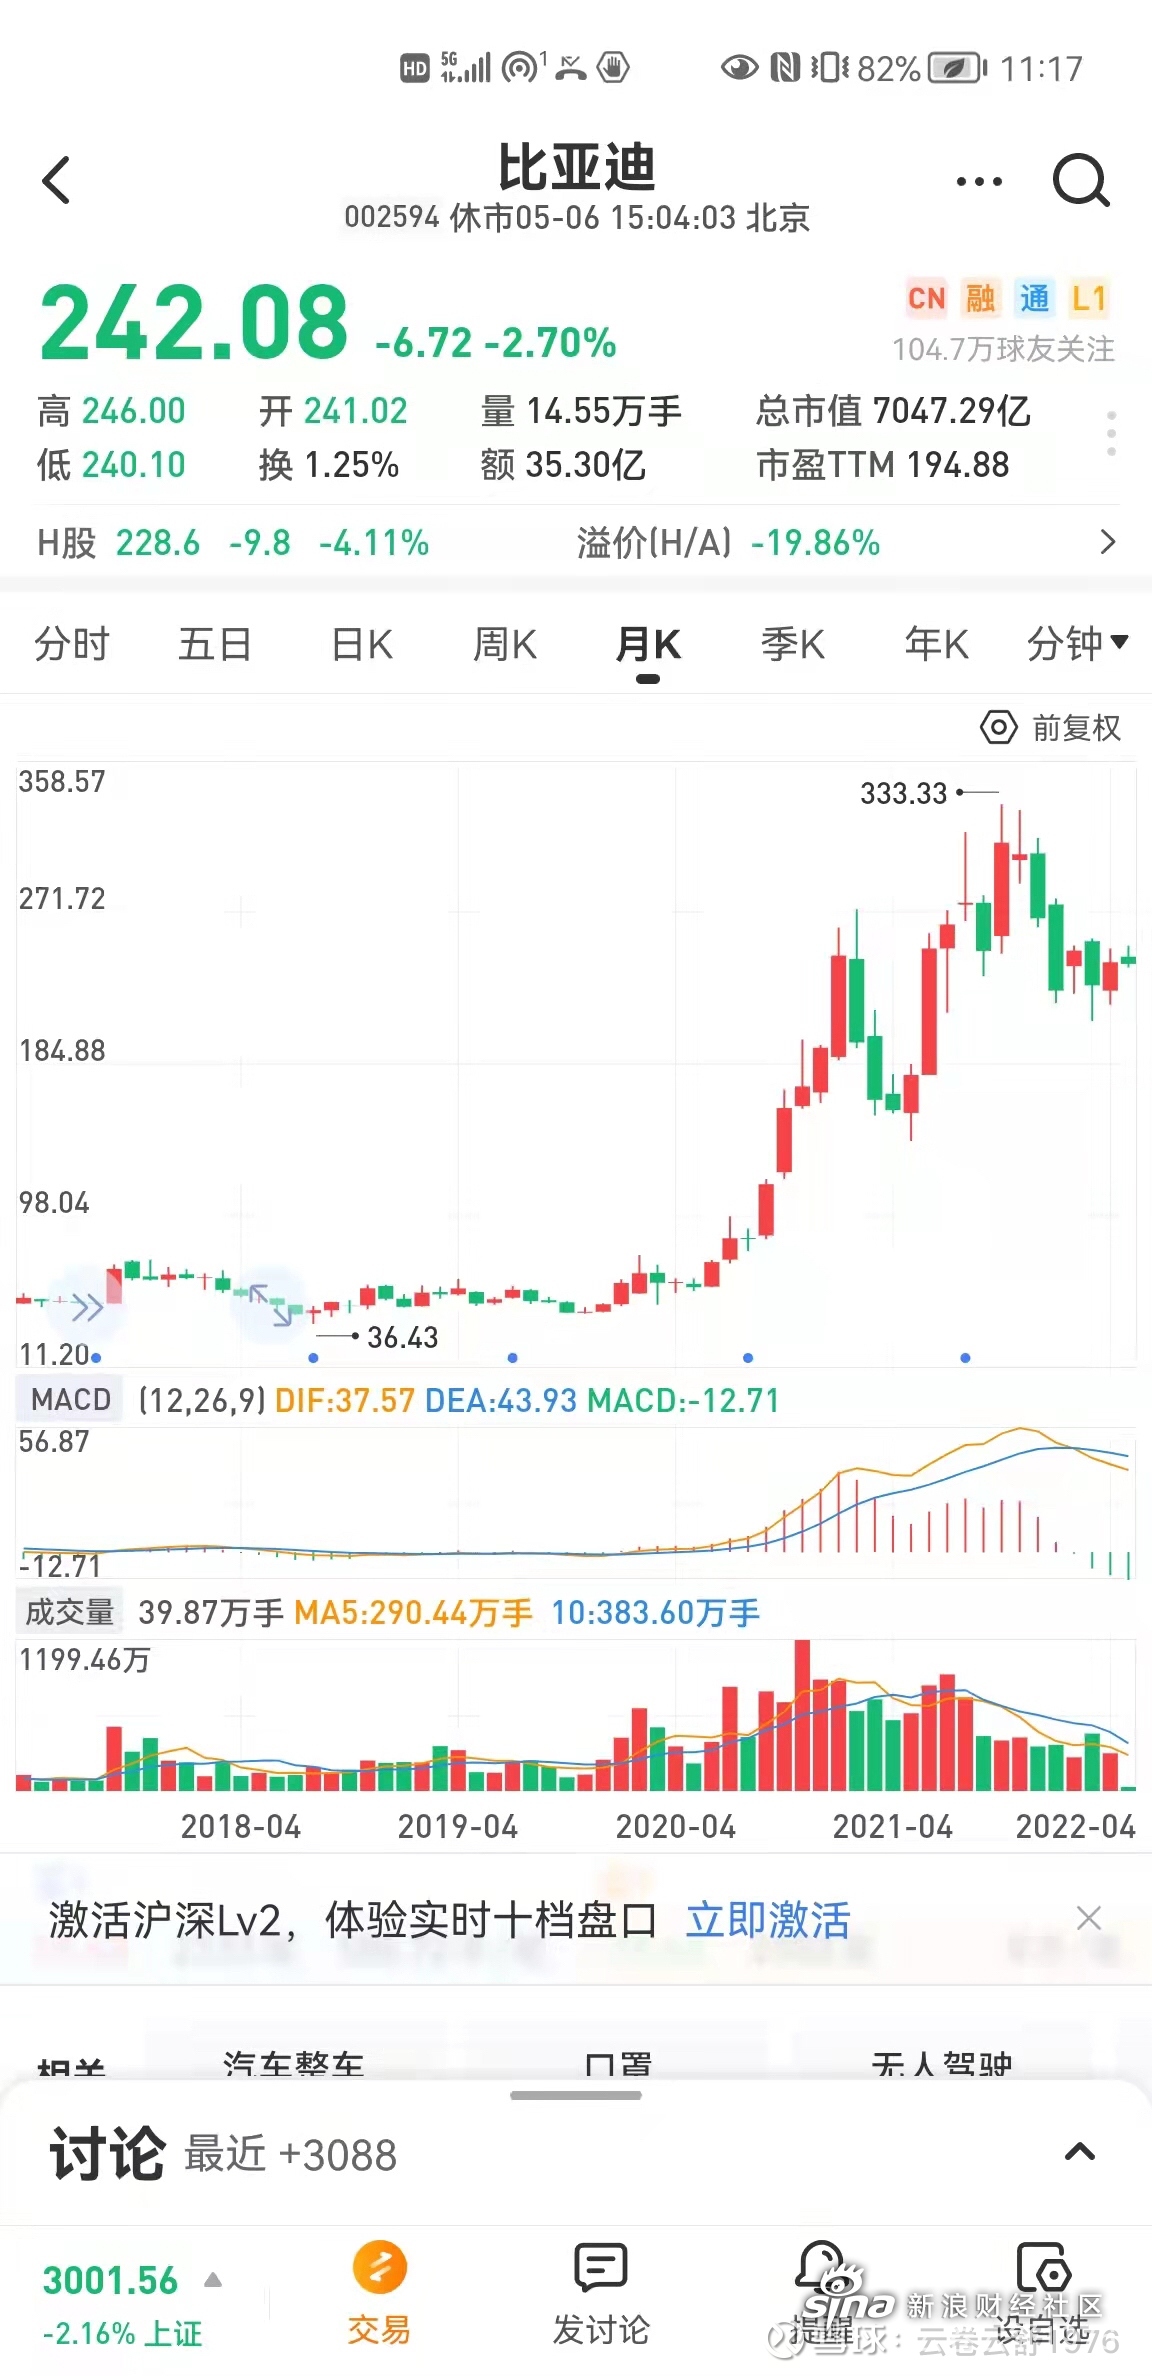
Task: Open H股 details chevron arrow
Action: tap(1107, 542)
